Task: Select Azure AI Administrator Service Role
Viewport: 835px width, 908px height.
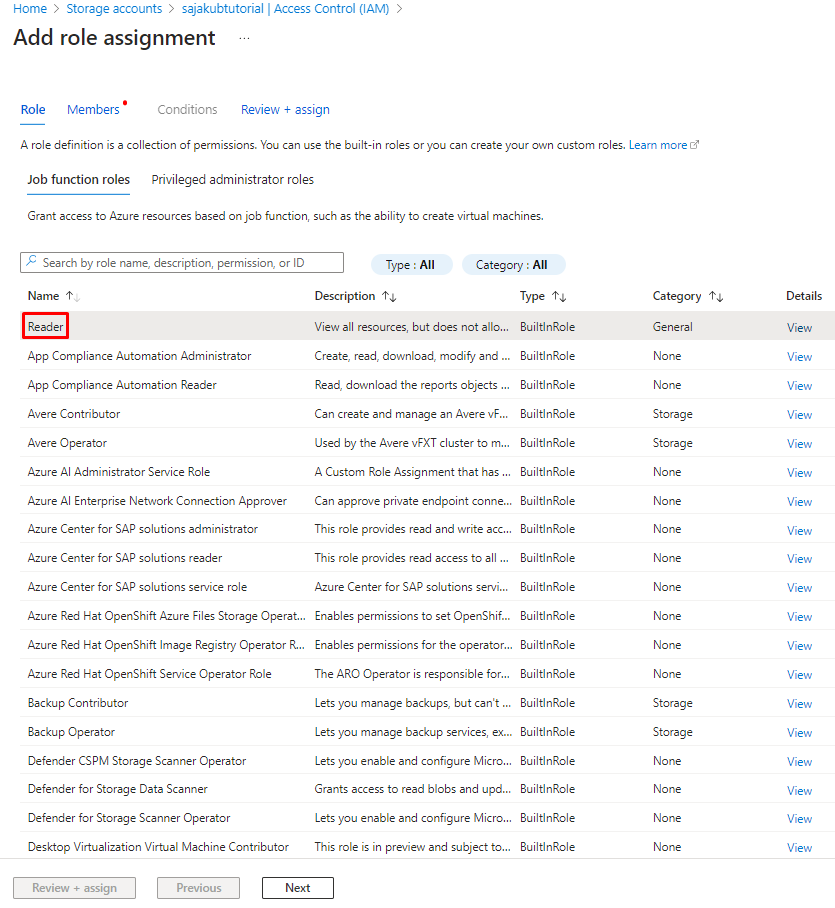Action: (x=119, y=472)
